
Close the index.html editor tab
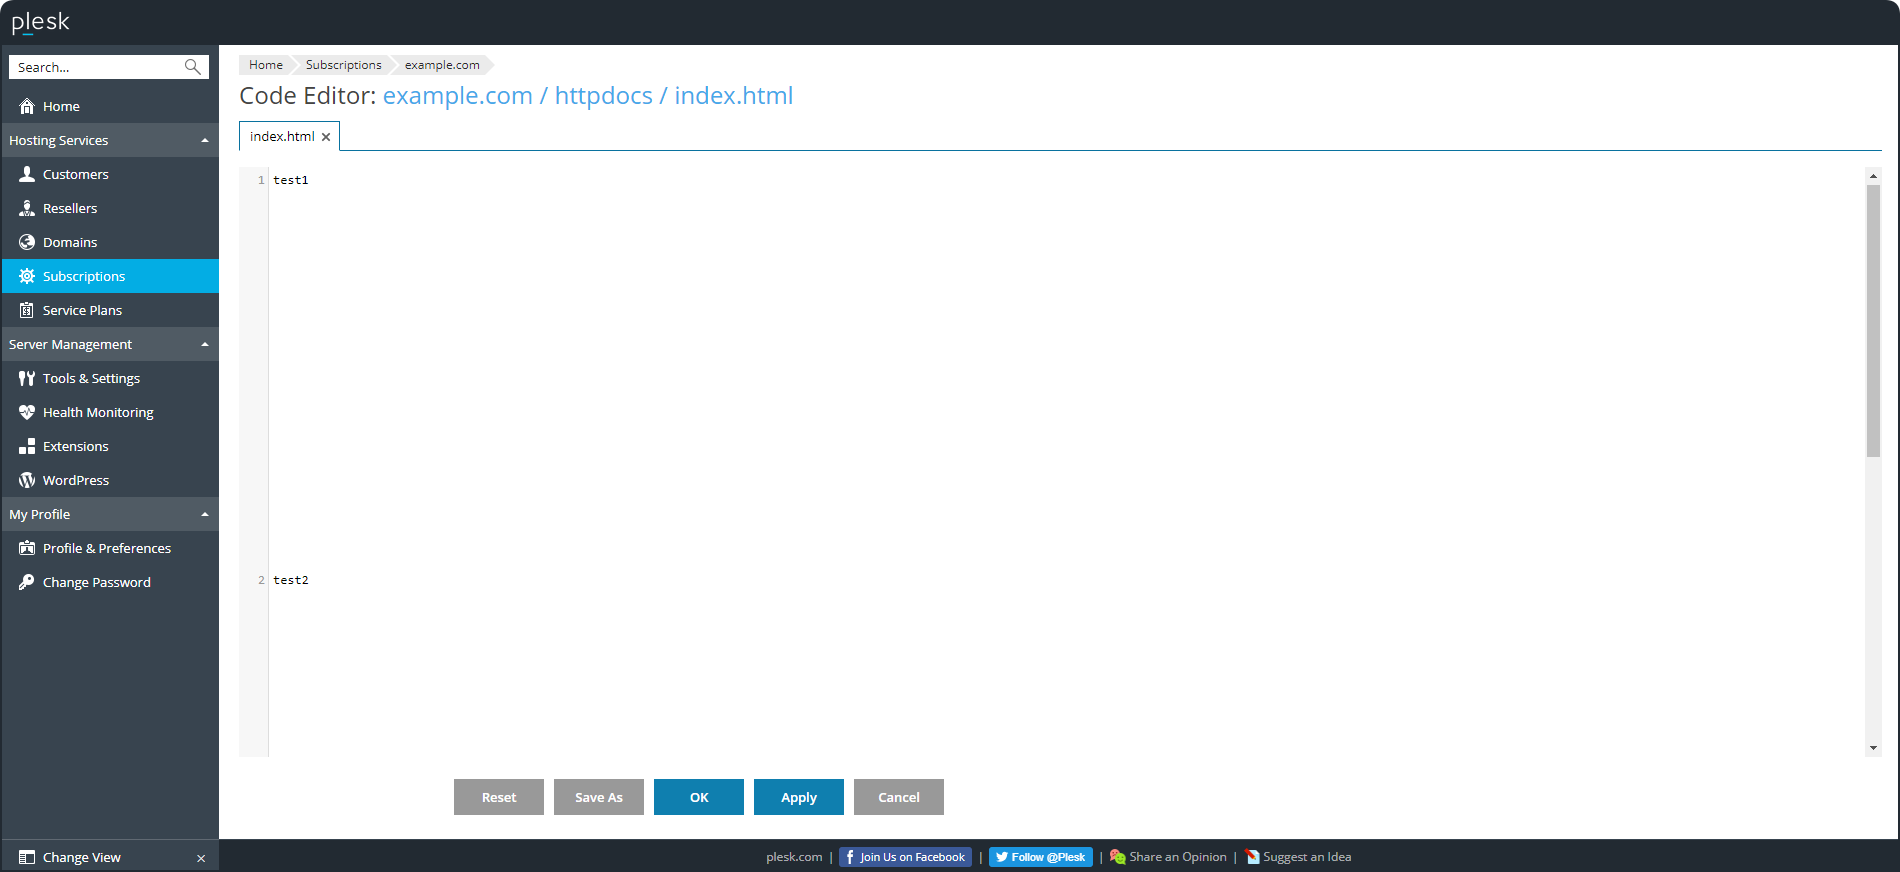tap(326, 137)
